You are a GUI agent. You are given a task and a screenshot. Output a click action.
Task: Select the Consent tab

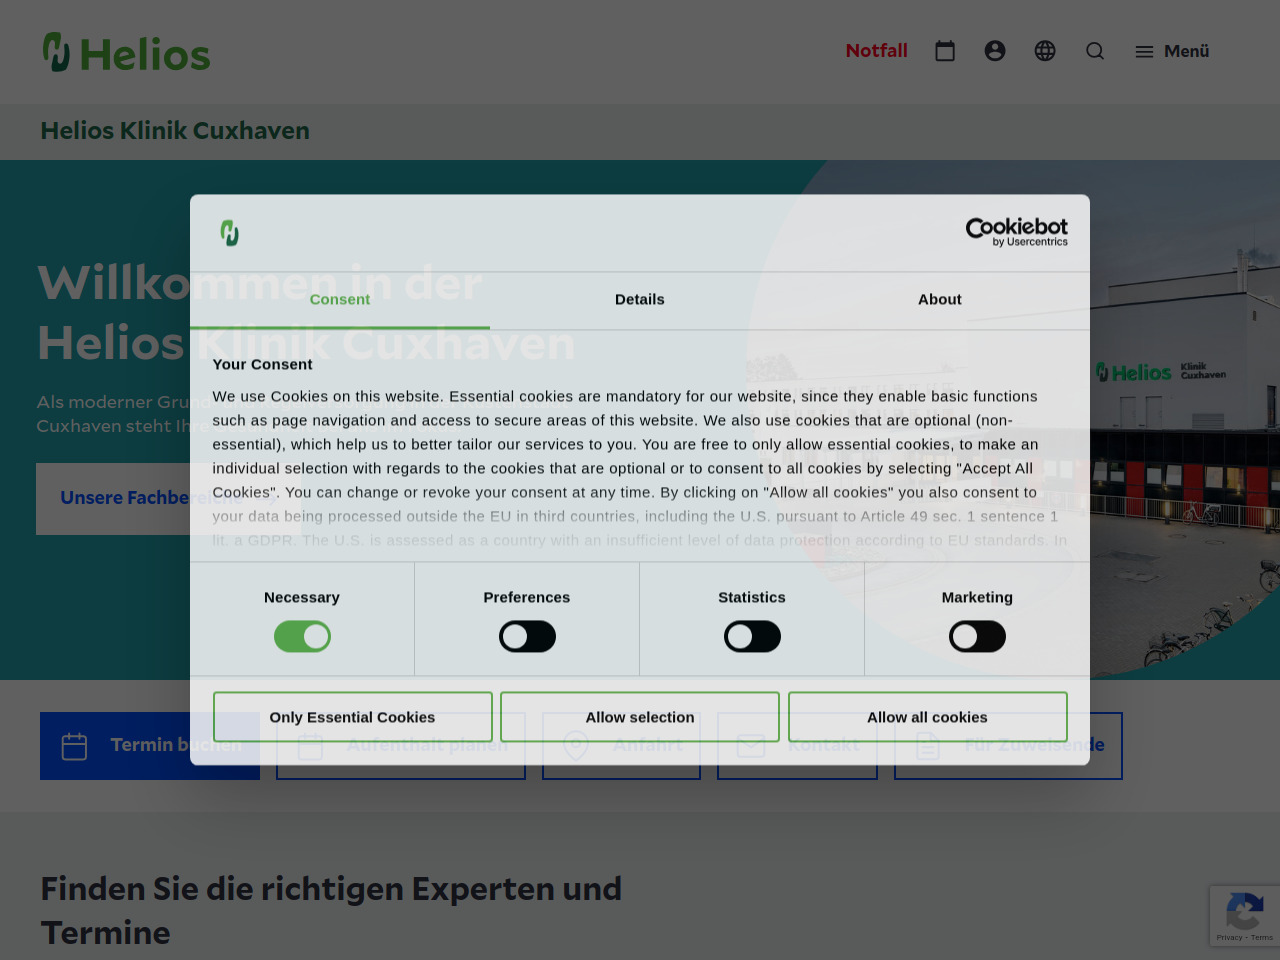coord(340,299)
